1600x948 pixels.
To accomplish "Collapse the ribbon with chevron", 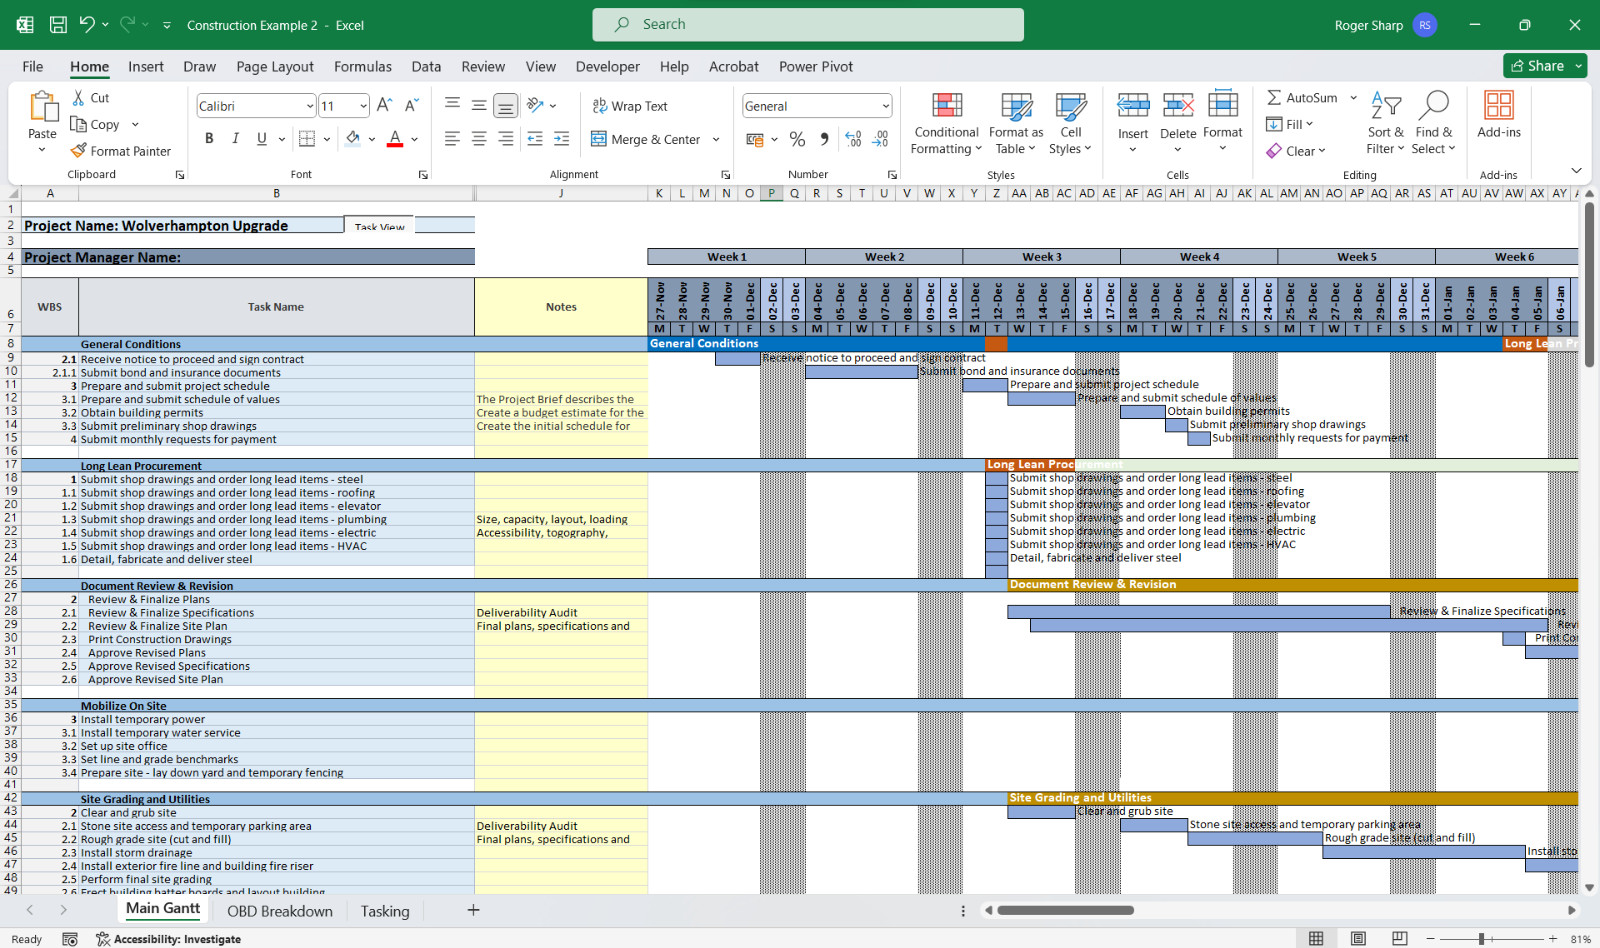I will pyautogui.click(x=1576, y=171).
